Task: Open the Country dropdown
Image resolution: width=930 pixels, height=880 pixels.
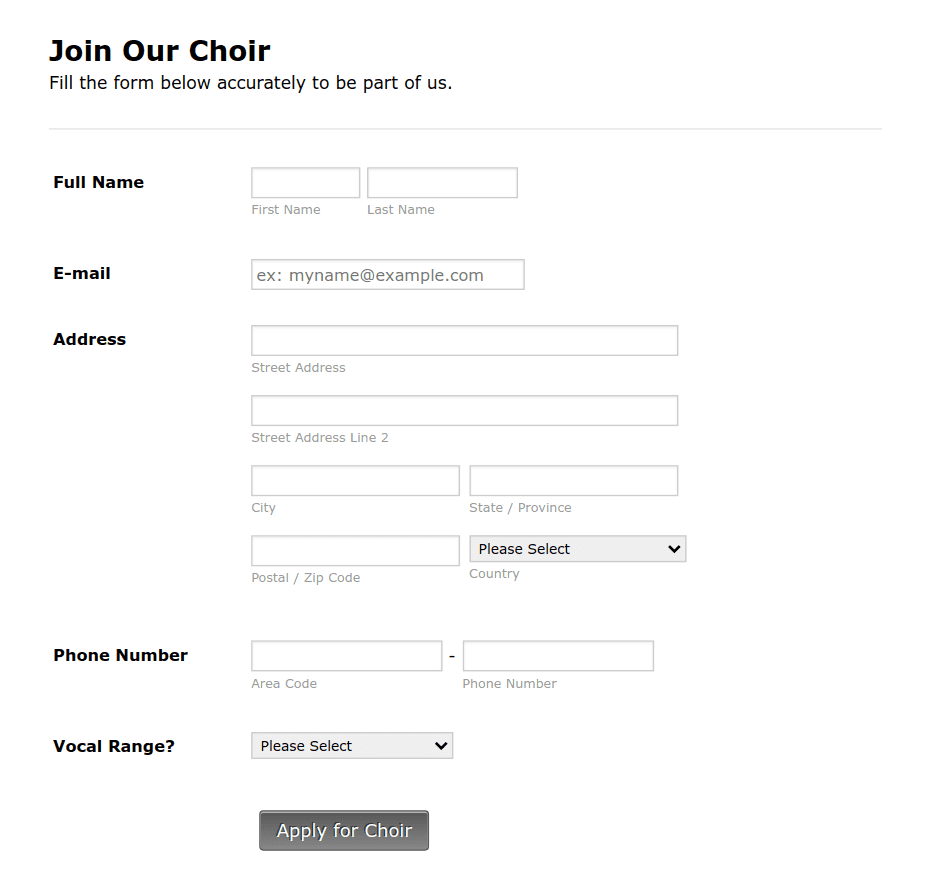Action: coord(577,548)
